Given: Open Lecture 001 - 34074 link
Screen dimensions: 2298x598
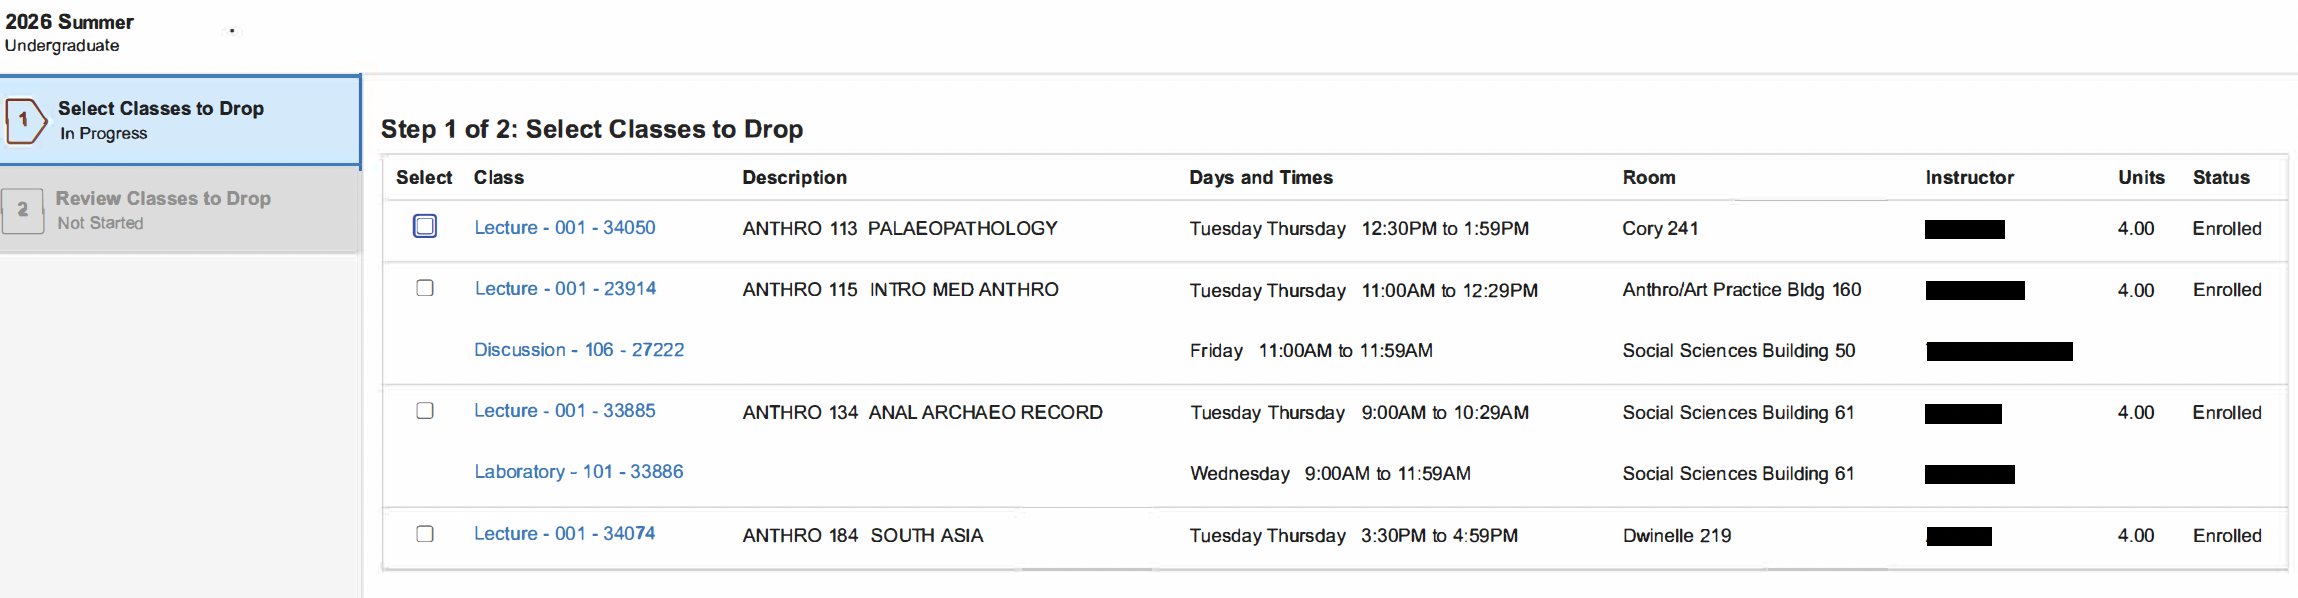Looking at the screenshot, I should (x=564, y=534).
